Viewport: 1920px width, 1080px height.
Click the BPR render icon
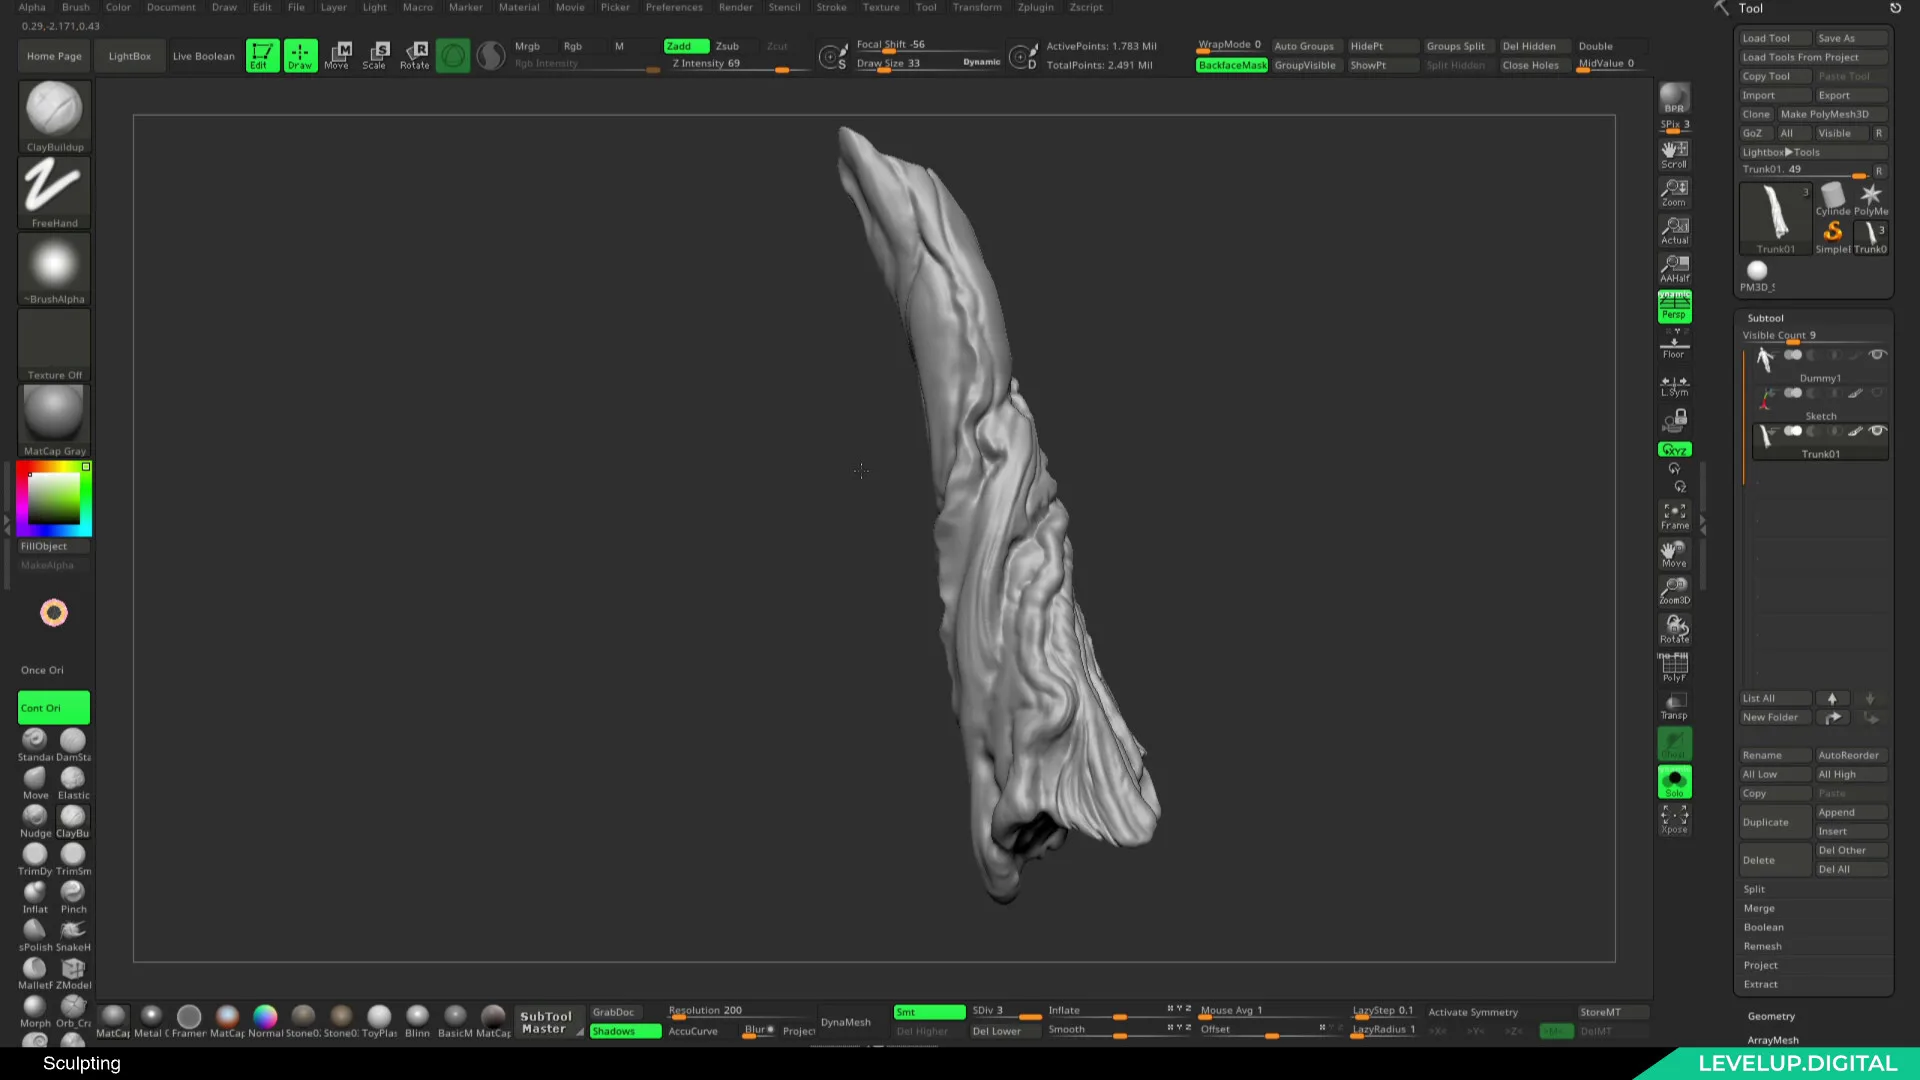tap(1674, 99)
